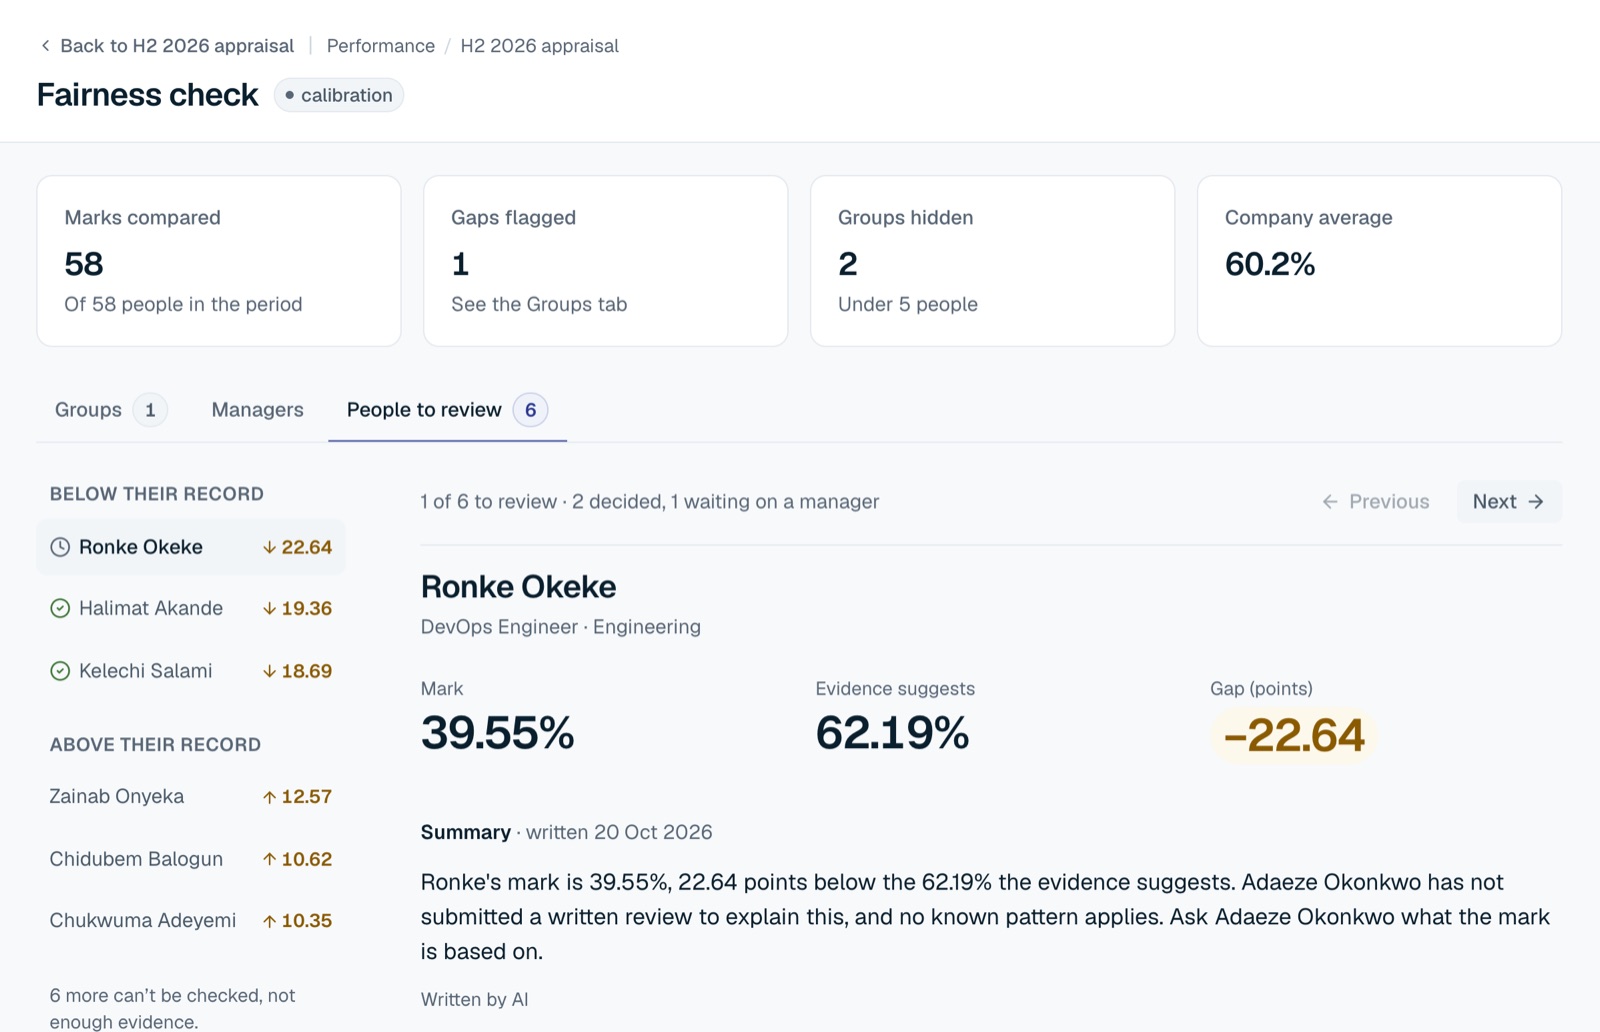The image size is (1600, 1032).
Task: Click the clock status icon next to Ronke Okeke
Action: (60, 547)
